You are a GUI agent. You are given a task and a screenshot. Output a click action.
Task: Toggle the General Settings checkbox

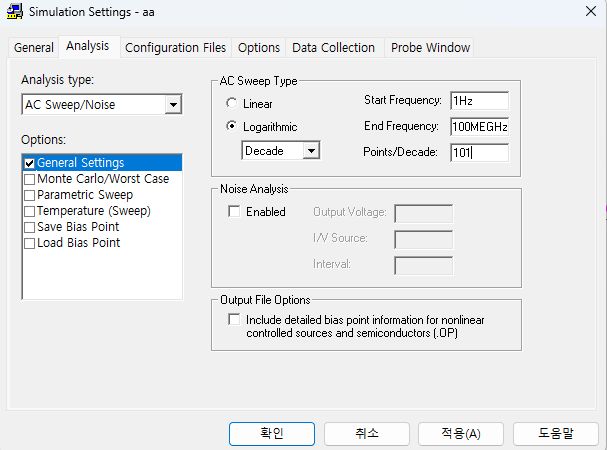point(29,163)
